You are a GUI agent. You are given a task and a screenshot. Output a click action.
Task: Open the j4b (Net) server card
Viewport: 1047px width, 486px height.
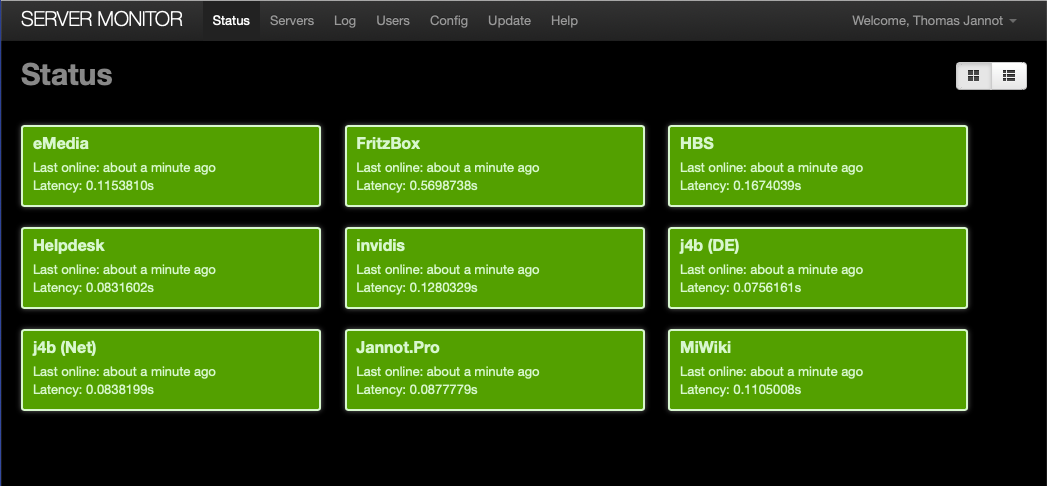point(171,370)
